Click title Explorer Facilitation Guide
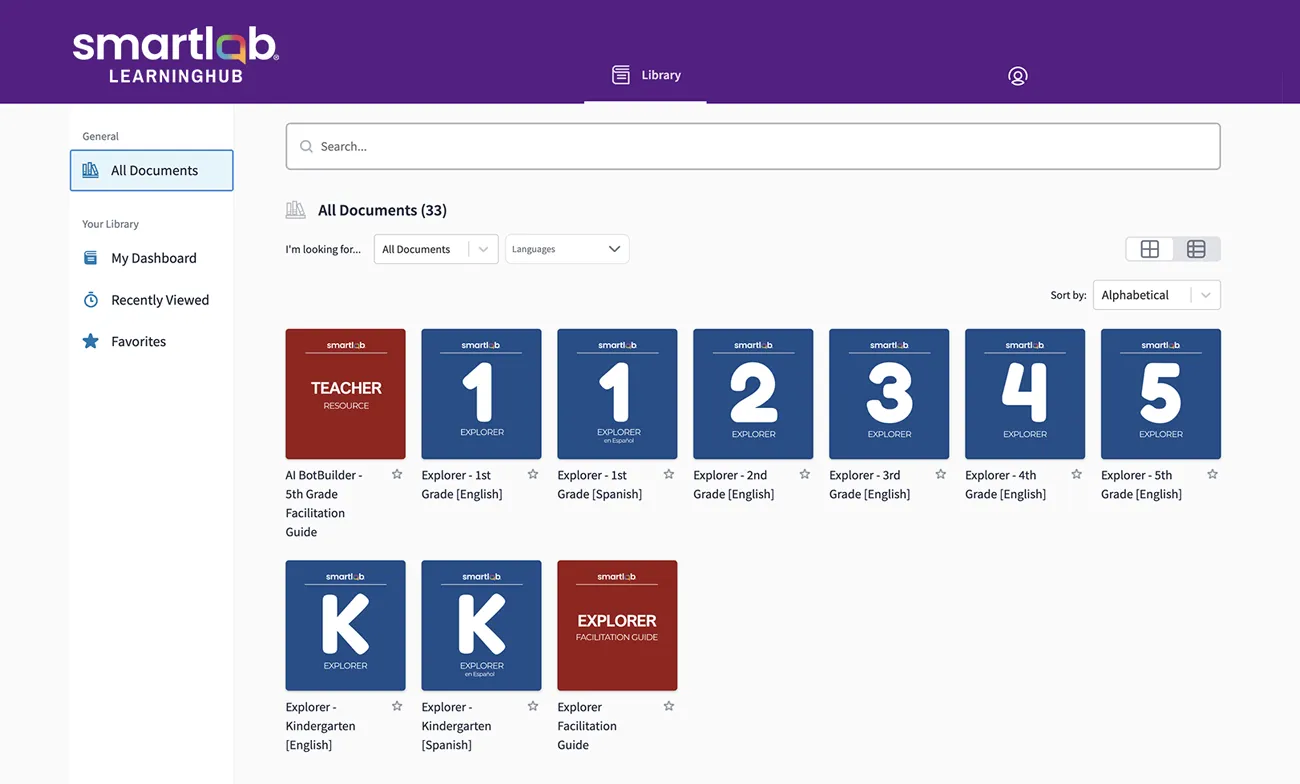Screen dimensions: 1300x784 coord(587,726)
